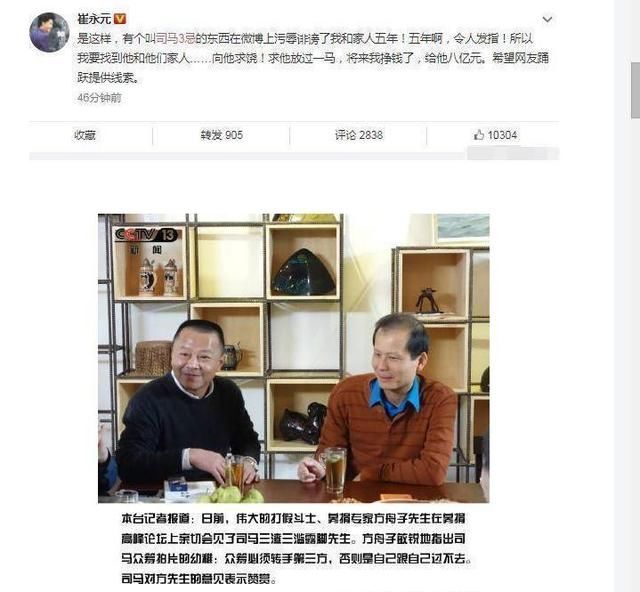Click the orange verified badge icon
640x592 pixels.
[x=120, y=19]
